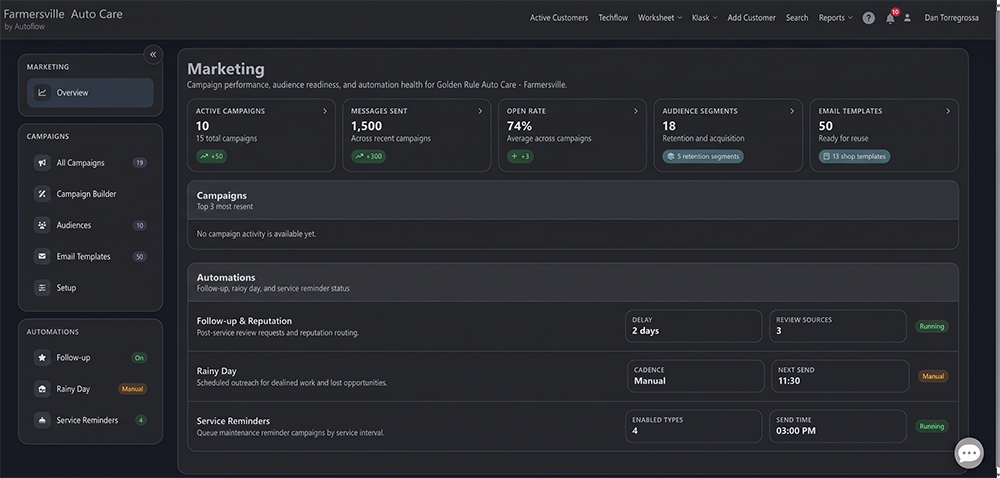Click the Follow-up star icon
Screen dimensions: 1000x478
[42, 358]
